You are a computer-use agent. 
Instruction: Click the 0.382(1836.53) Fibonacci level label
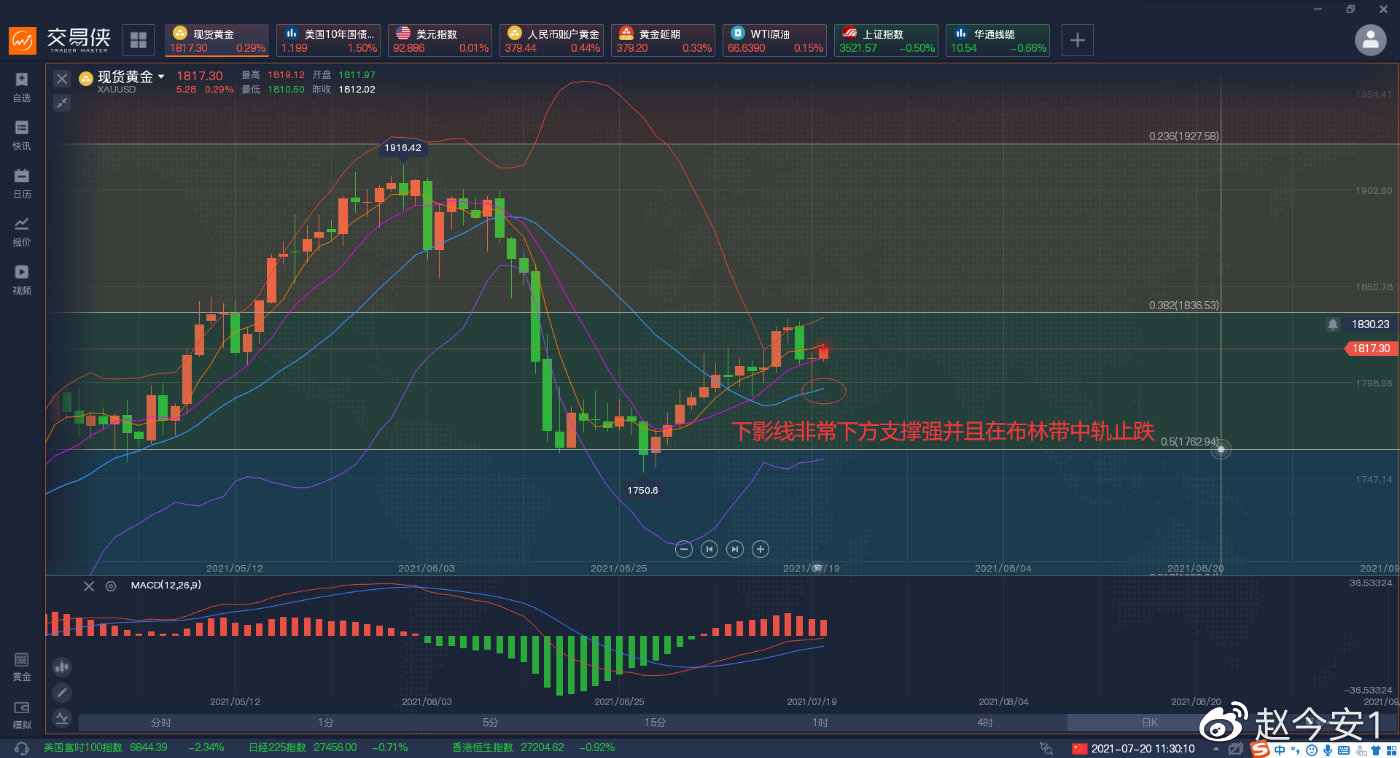tap(1183, 305)
